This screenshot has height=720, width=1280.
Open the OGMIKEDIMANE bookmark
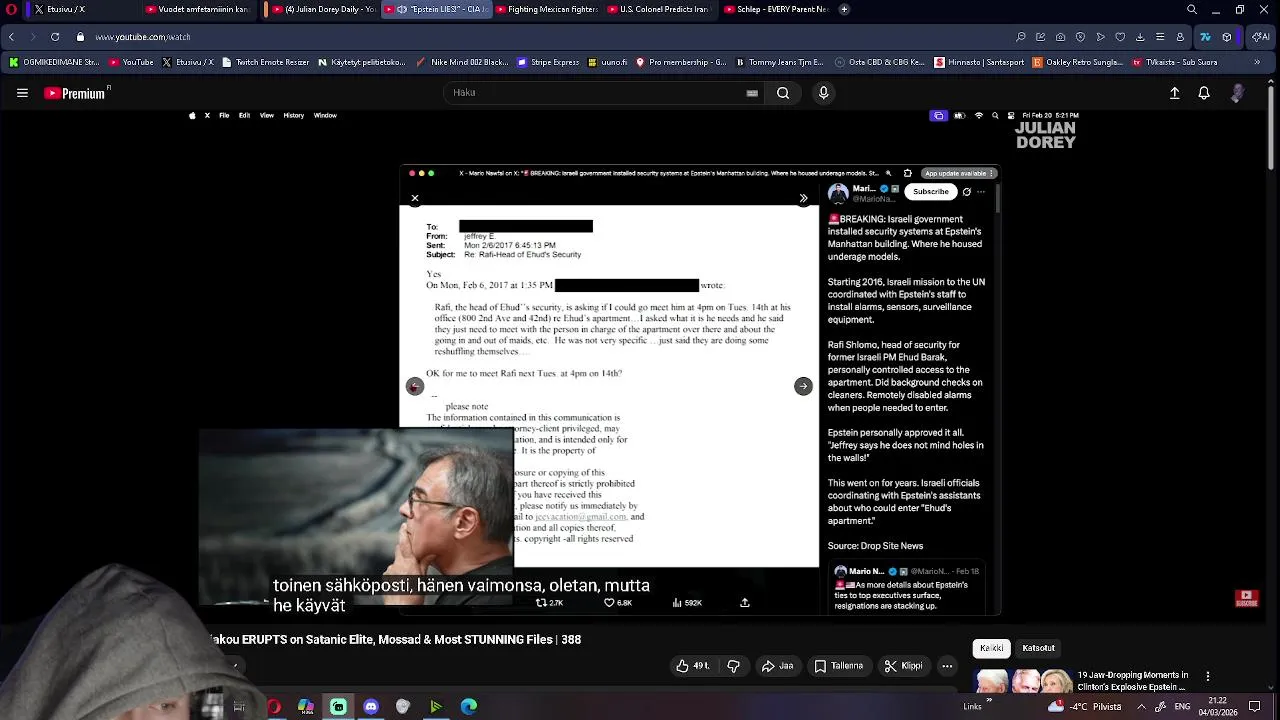[55, 62]
